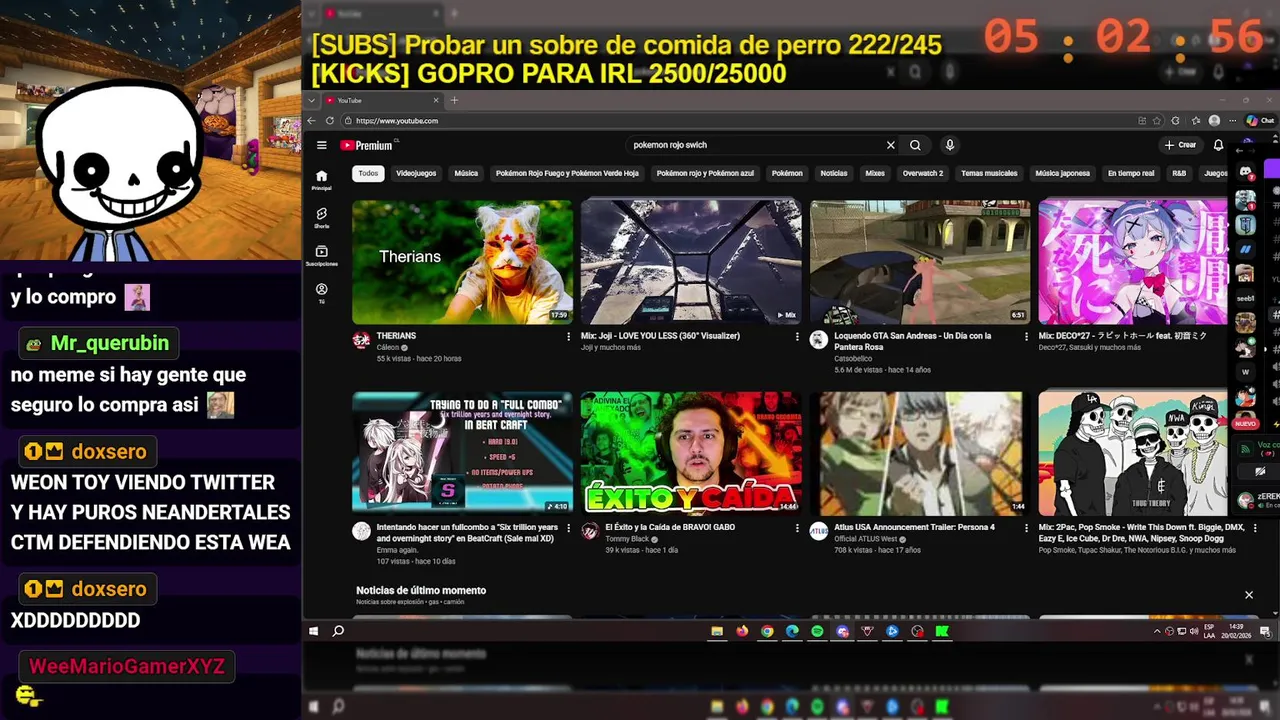The image size is (1280, 720).
Task: Go back with browser back arrow
Action: 311,121
